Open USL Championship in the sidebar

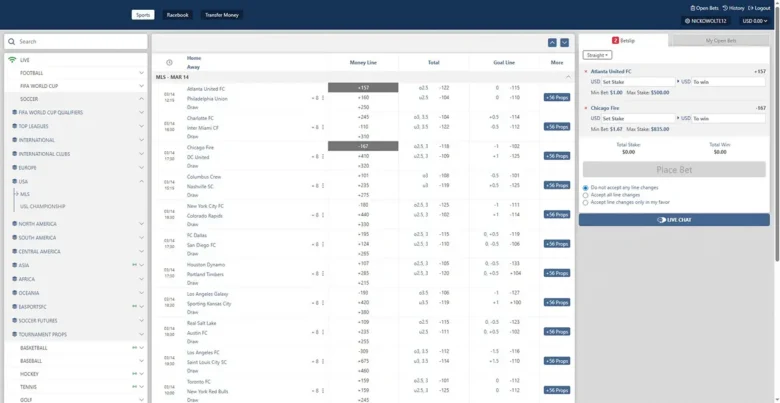pyautogui.click(x=42, y=206)
